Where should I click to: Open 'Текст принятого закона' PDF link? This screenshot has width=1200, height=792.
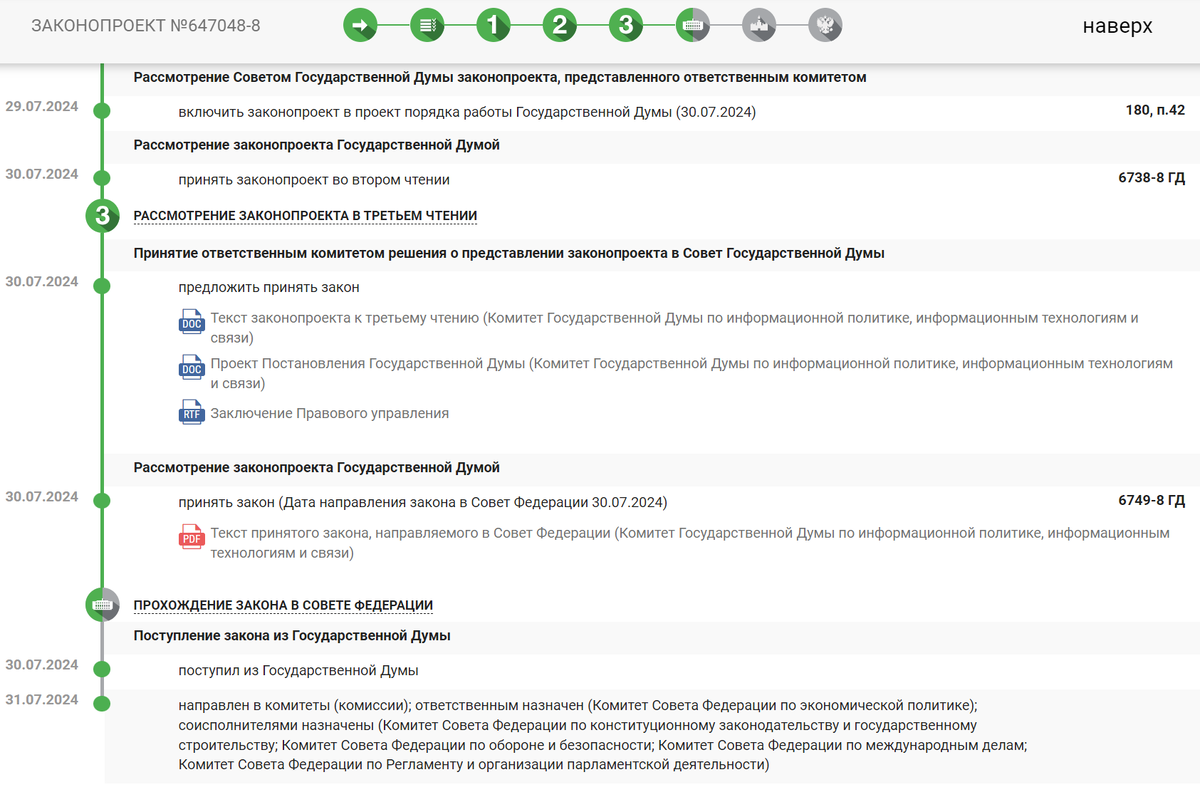point(689,543)
